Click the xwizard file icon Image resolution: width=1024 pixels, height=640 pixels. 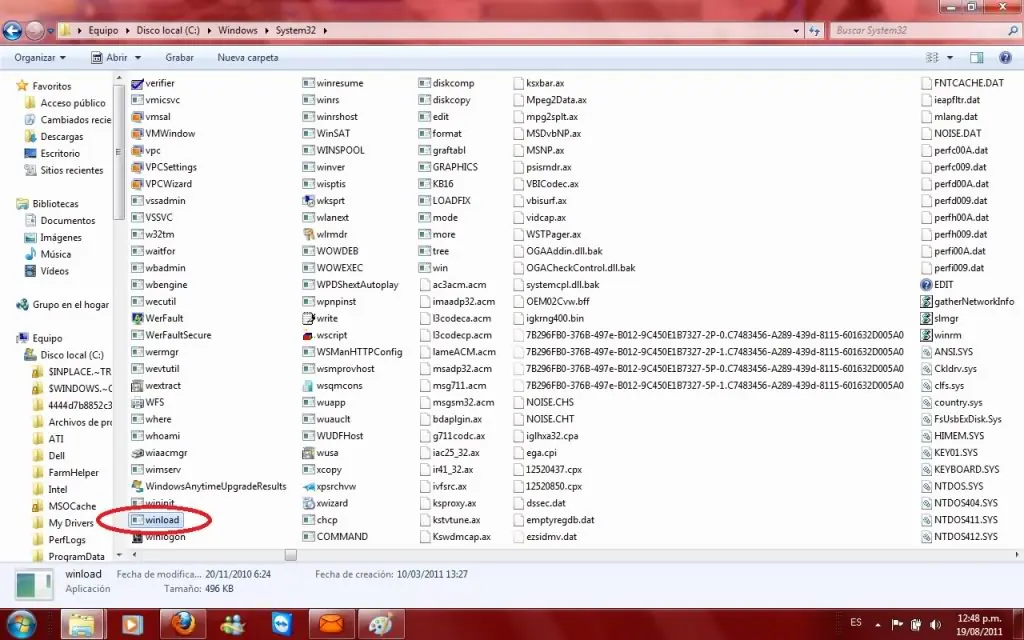point(308,503)
